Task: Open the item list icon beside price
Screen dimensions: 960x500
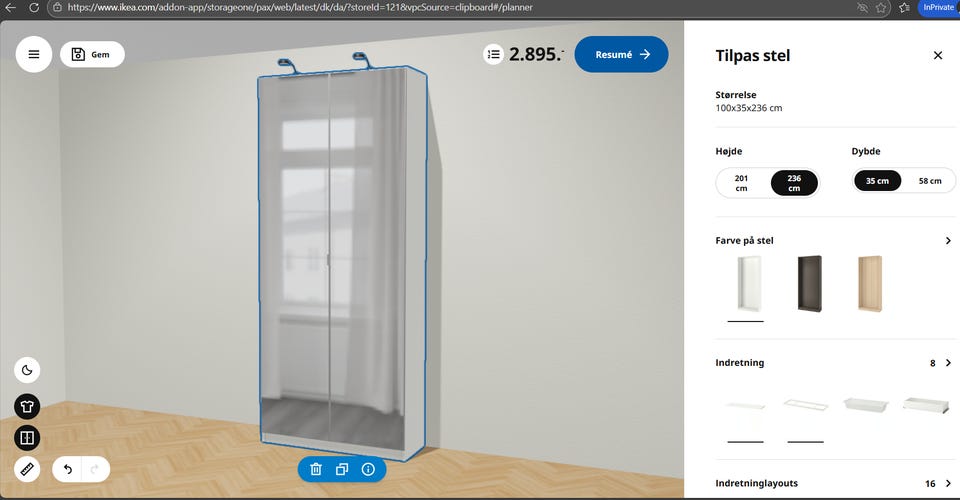Action: 493,54
